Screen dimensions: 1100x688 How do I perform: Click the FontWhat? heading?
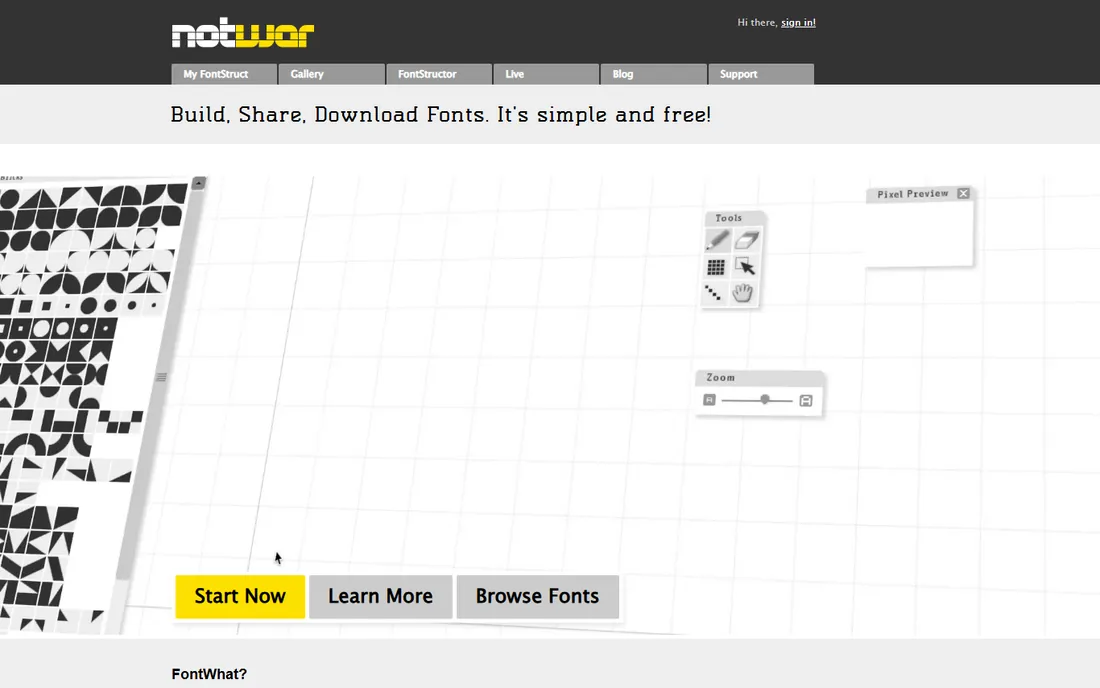209,674
